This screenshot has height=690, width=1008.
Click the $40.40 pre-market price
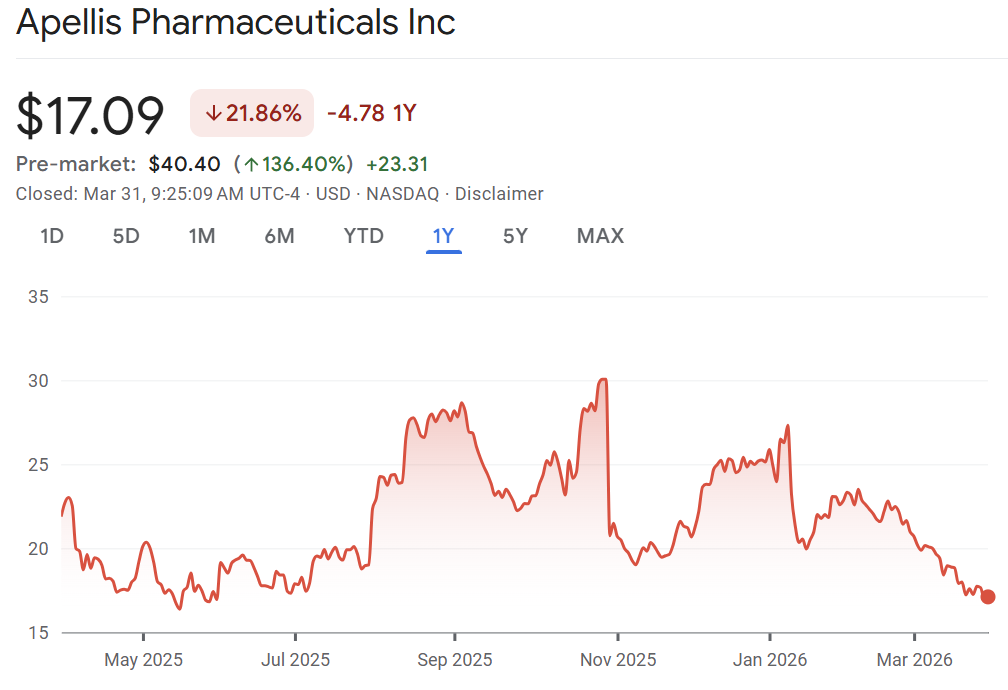[185, 164]
